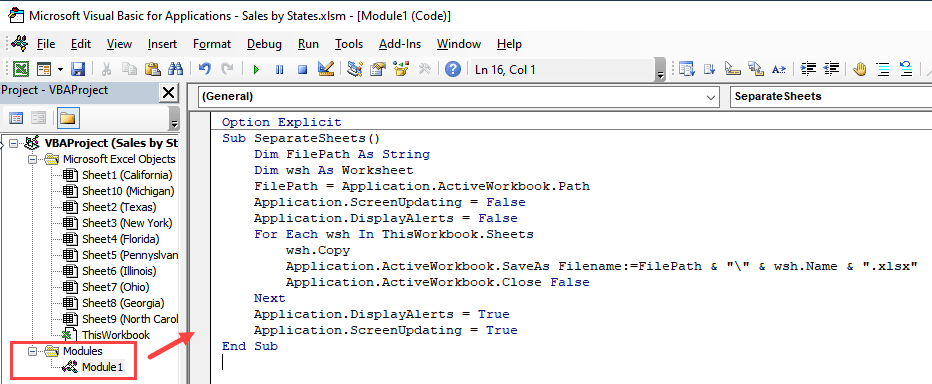This screenshot has width=932, height=384.
Task: Collapse Microsoft Excel Objects folder
Action: pyautogui.click(x=33, y=159)
